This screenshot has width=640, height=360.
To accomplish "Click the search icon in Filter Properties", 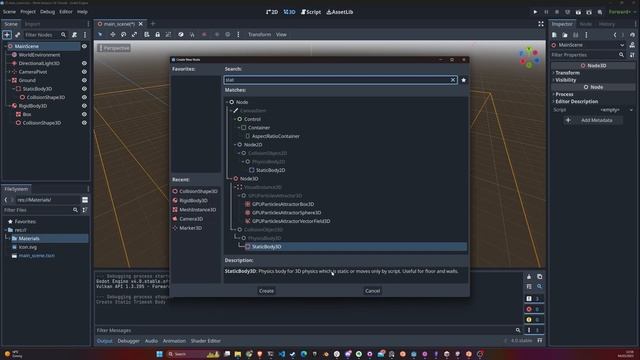I will click(x=621, y=55).
